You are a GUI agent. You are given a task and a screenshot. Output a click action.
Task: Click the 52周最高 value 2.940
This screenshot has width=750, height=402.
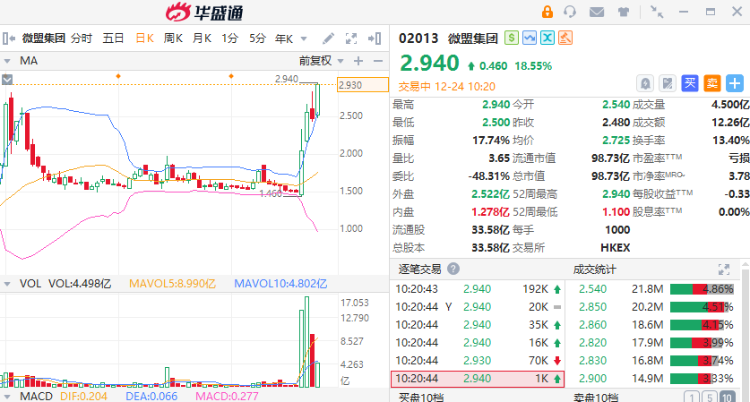coord(616,194)
